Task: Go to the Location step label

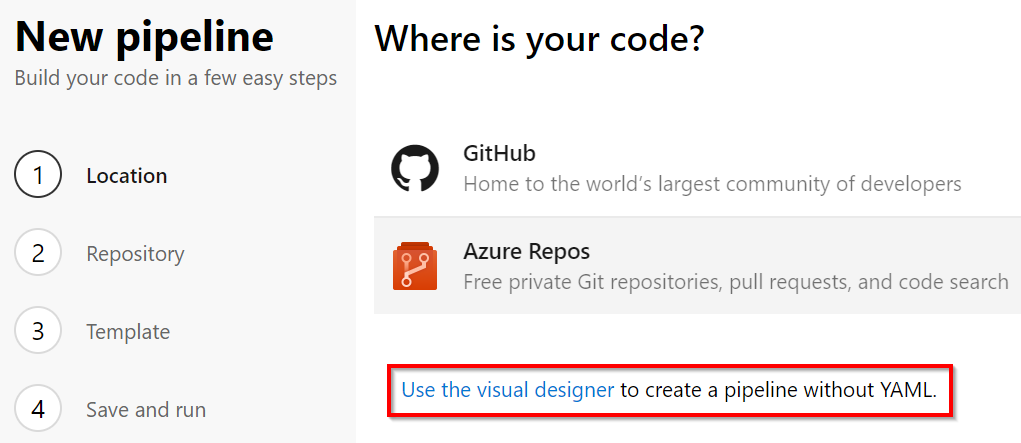Action: (x=127, y=176)
